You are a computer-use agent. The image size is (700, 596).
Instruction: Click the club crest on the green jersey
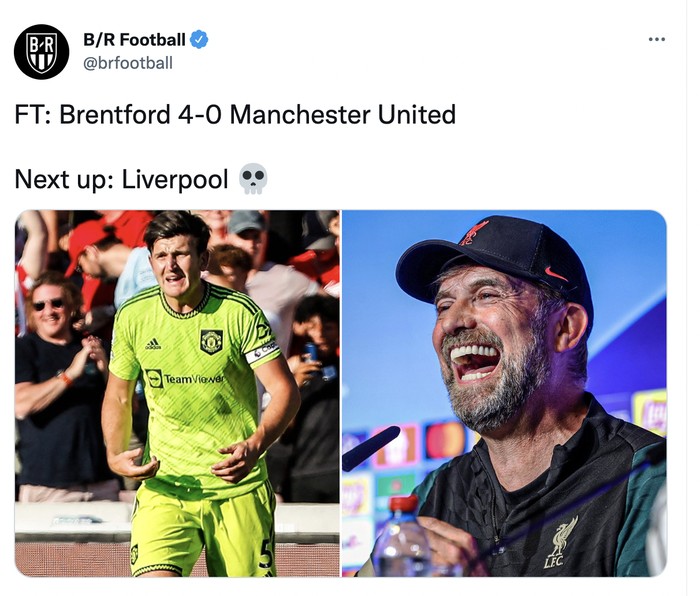[211, 341]
